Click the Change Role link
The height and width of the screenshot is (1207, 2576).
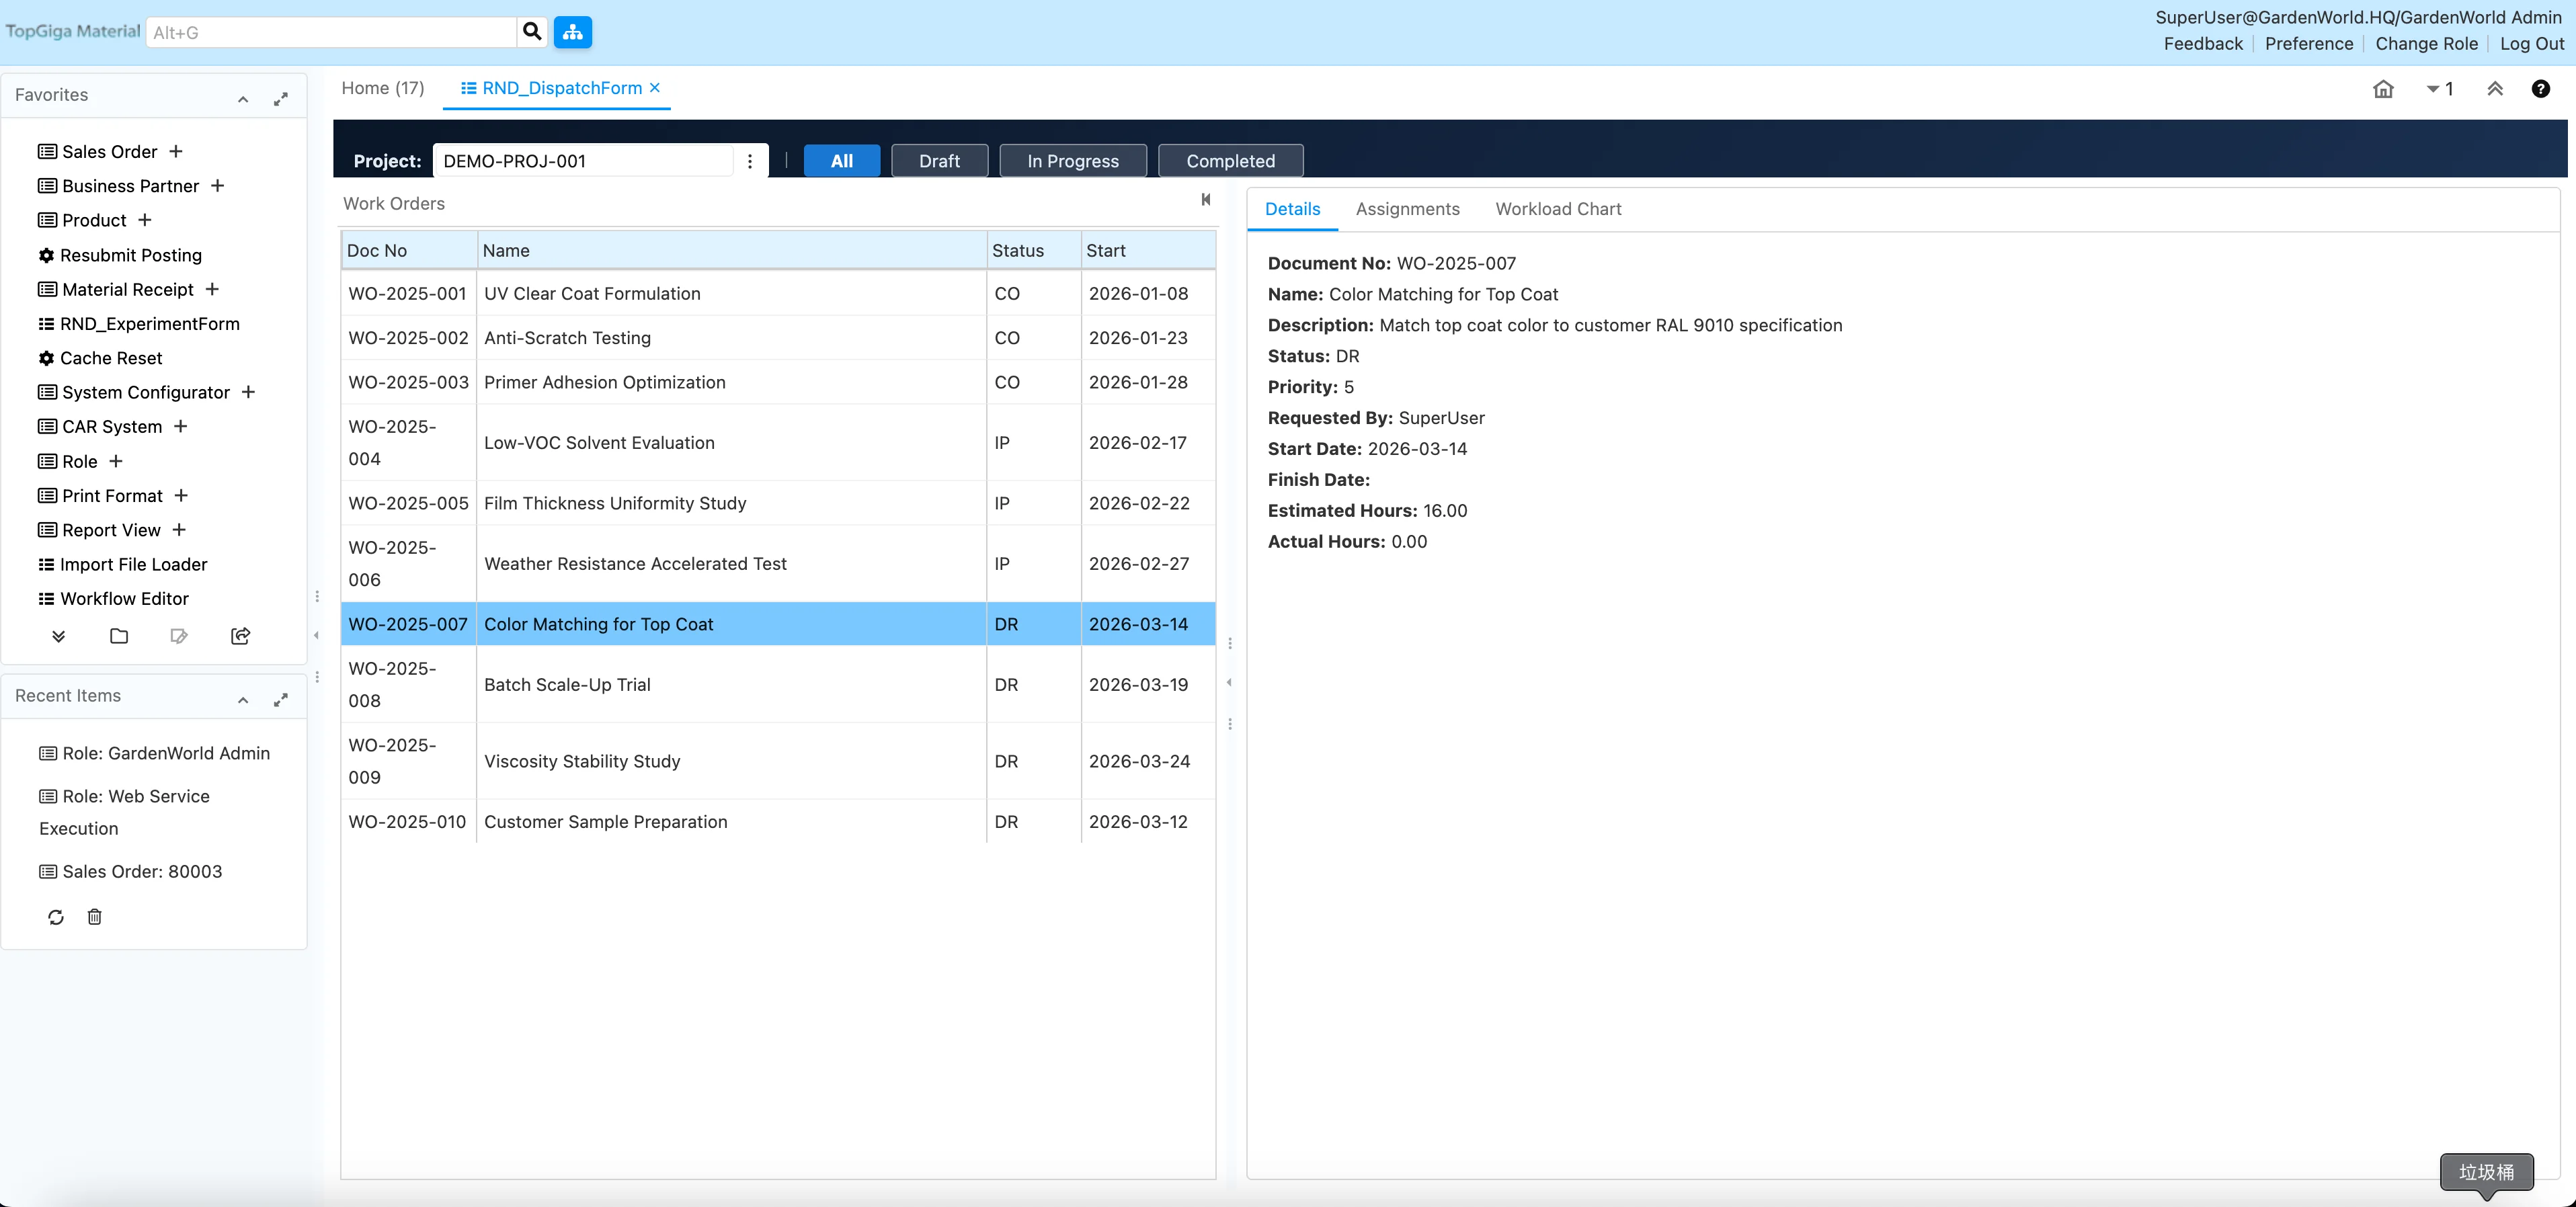[2426, 44]
